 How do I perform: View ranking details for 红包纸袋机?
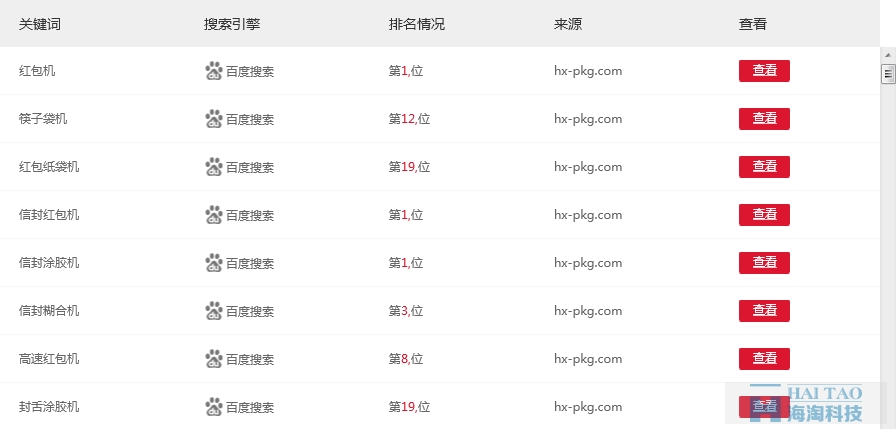click(764, 167)
